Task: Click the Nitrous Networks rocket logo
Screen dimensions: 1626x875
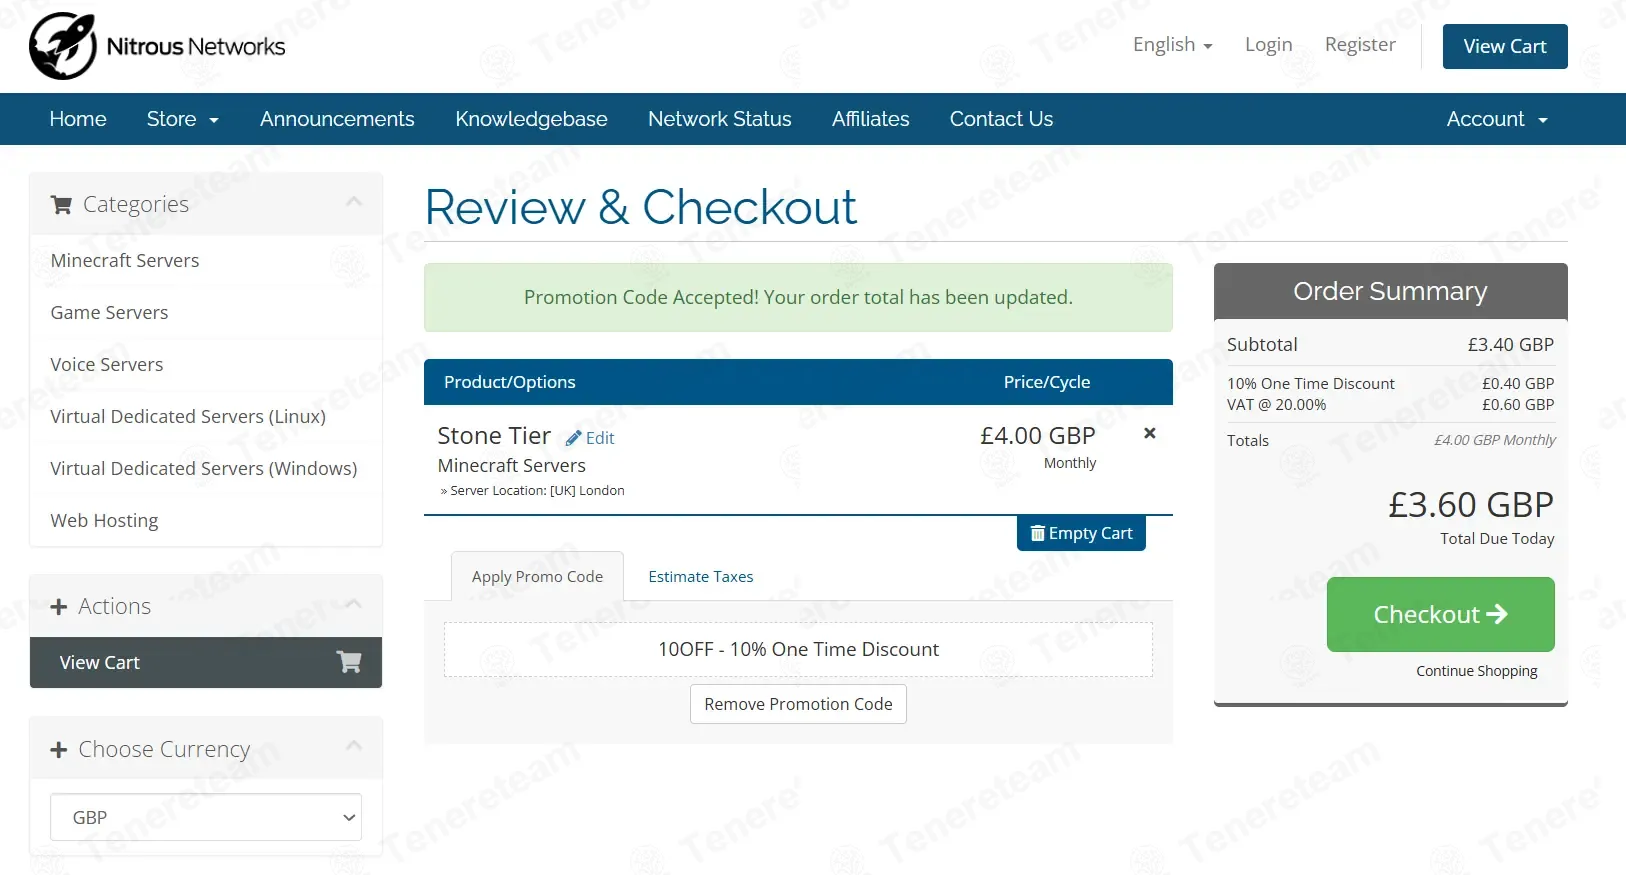Action: coord(63,46)
